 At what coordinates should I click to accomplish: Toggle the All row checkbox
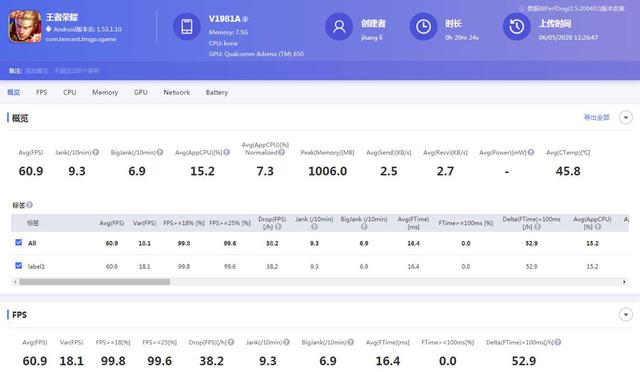18,243
